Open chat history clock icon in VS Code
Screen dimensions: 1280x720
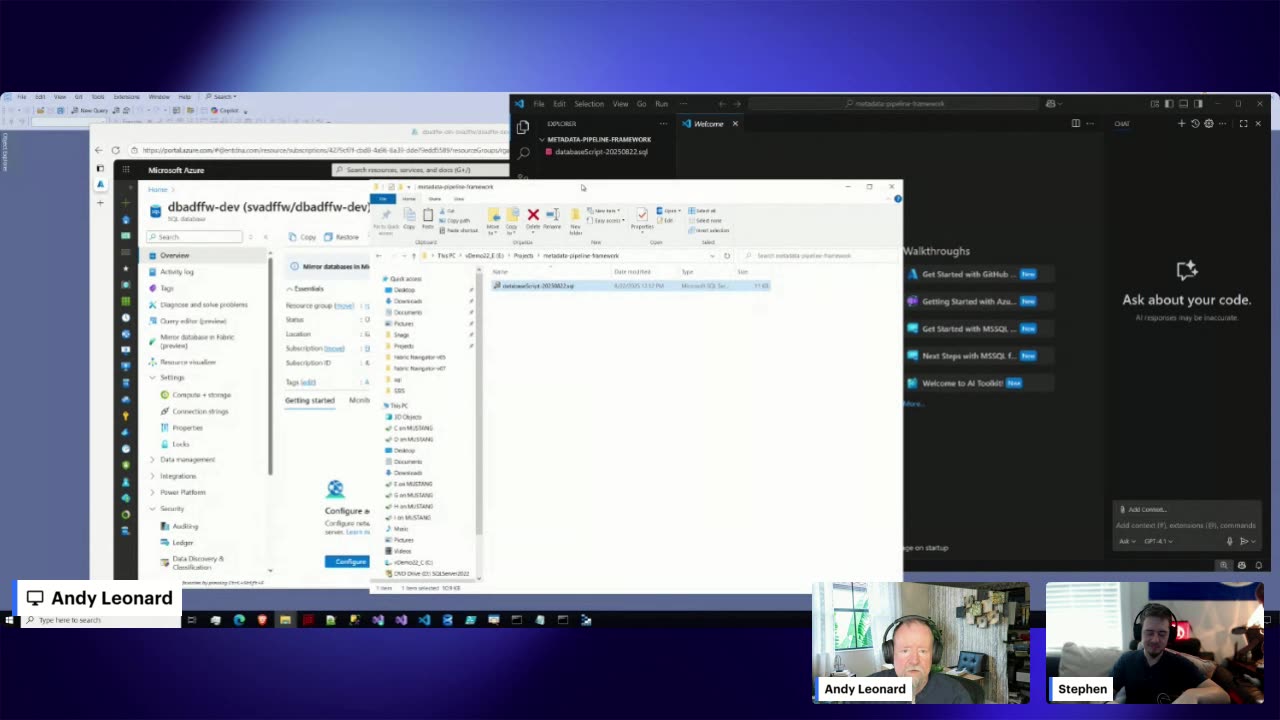pyautogui.click(x=1195, y=124)
